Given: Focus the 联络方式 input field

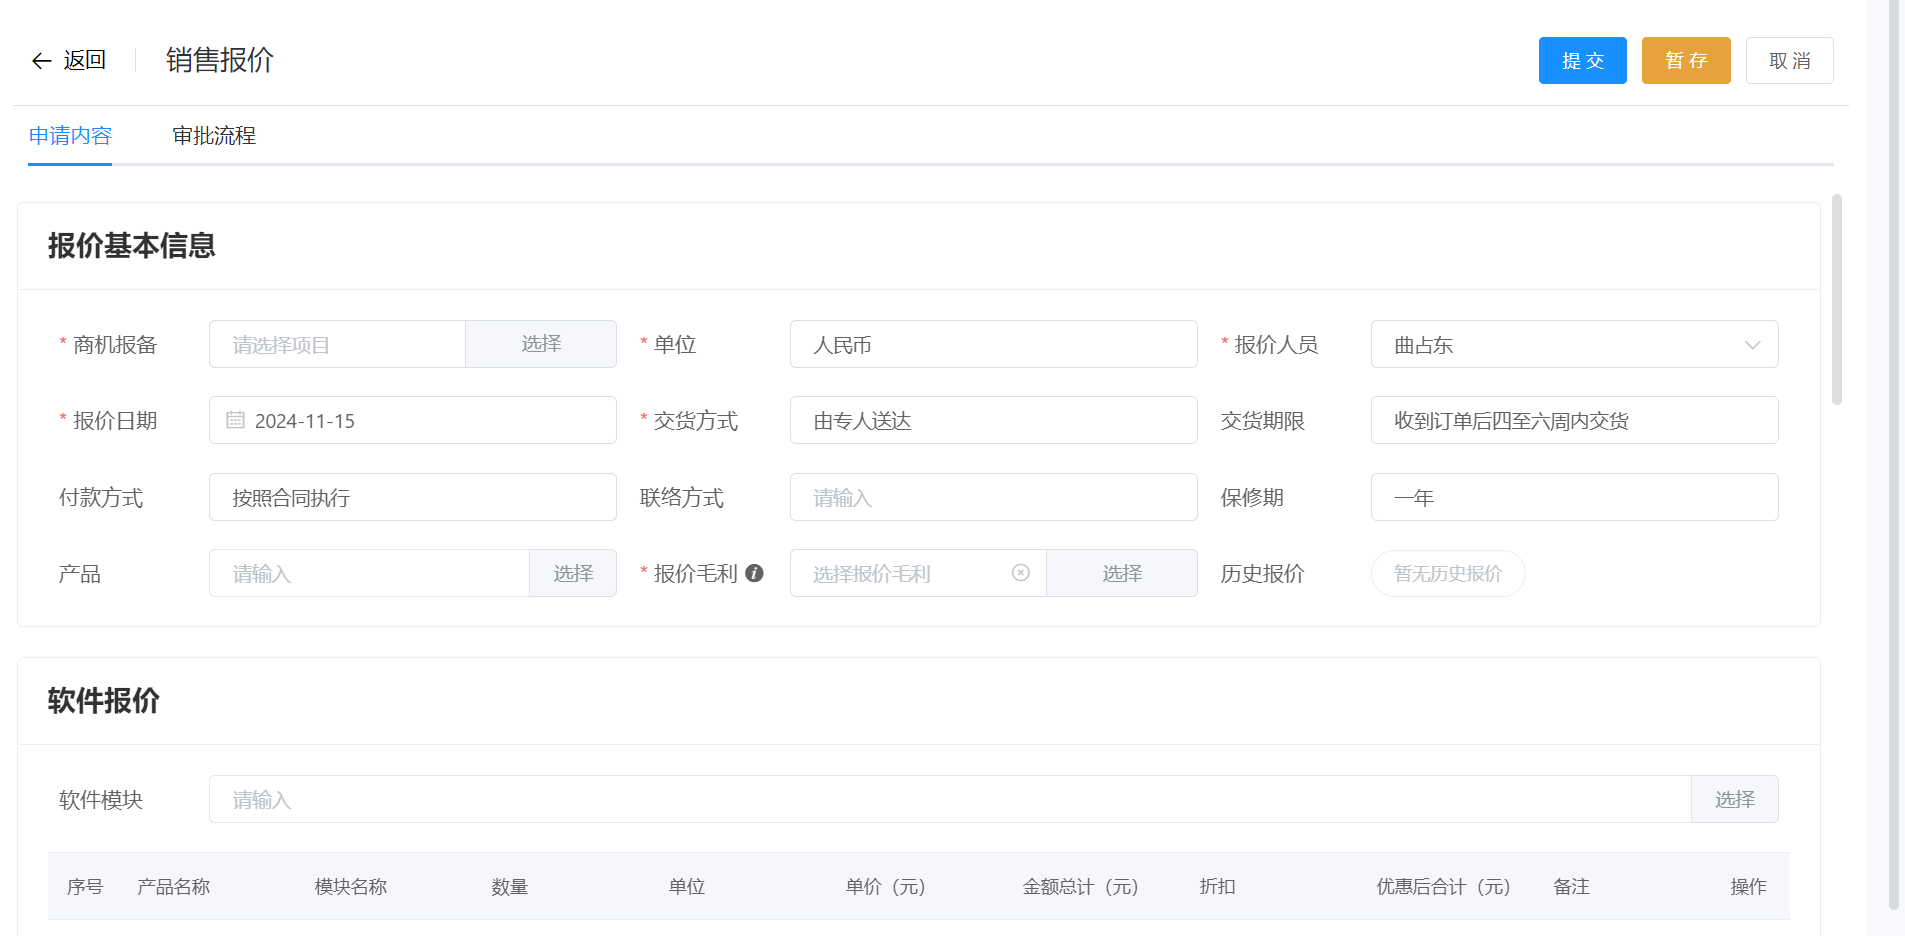Looking at the screenshot, I should [x=992, y=497].
